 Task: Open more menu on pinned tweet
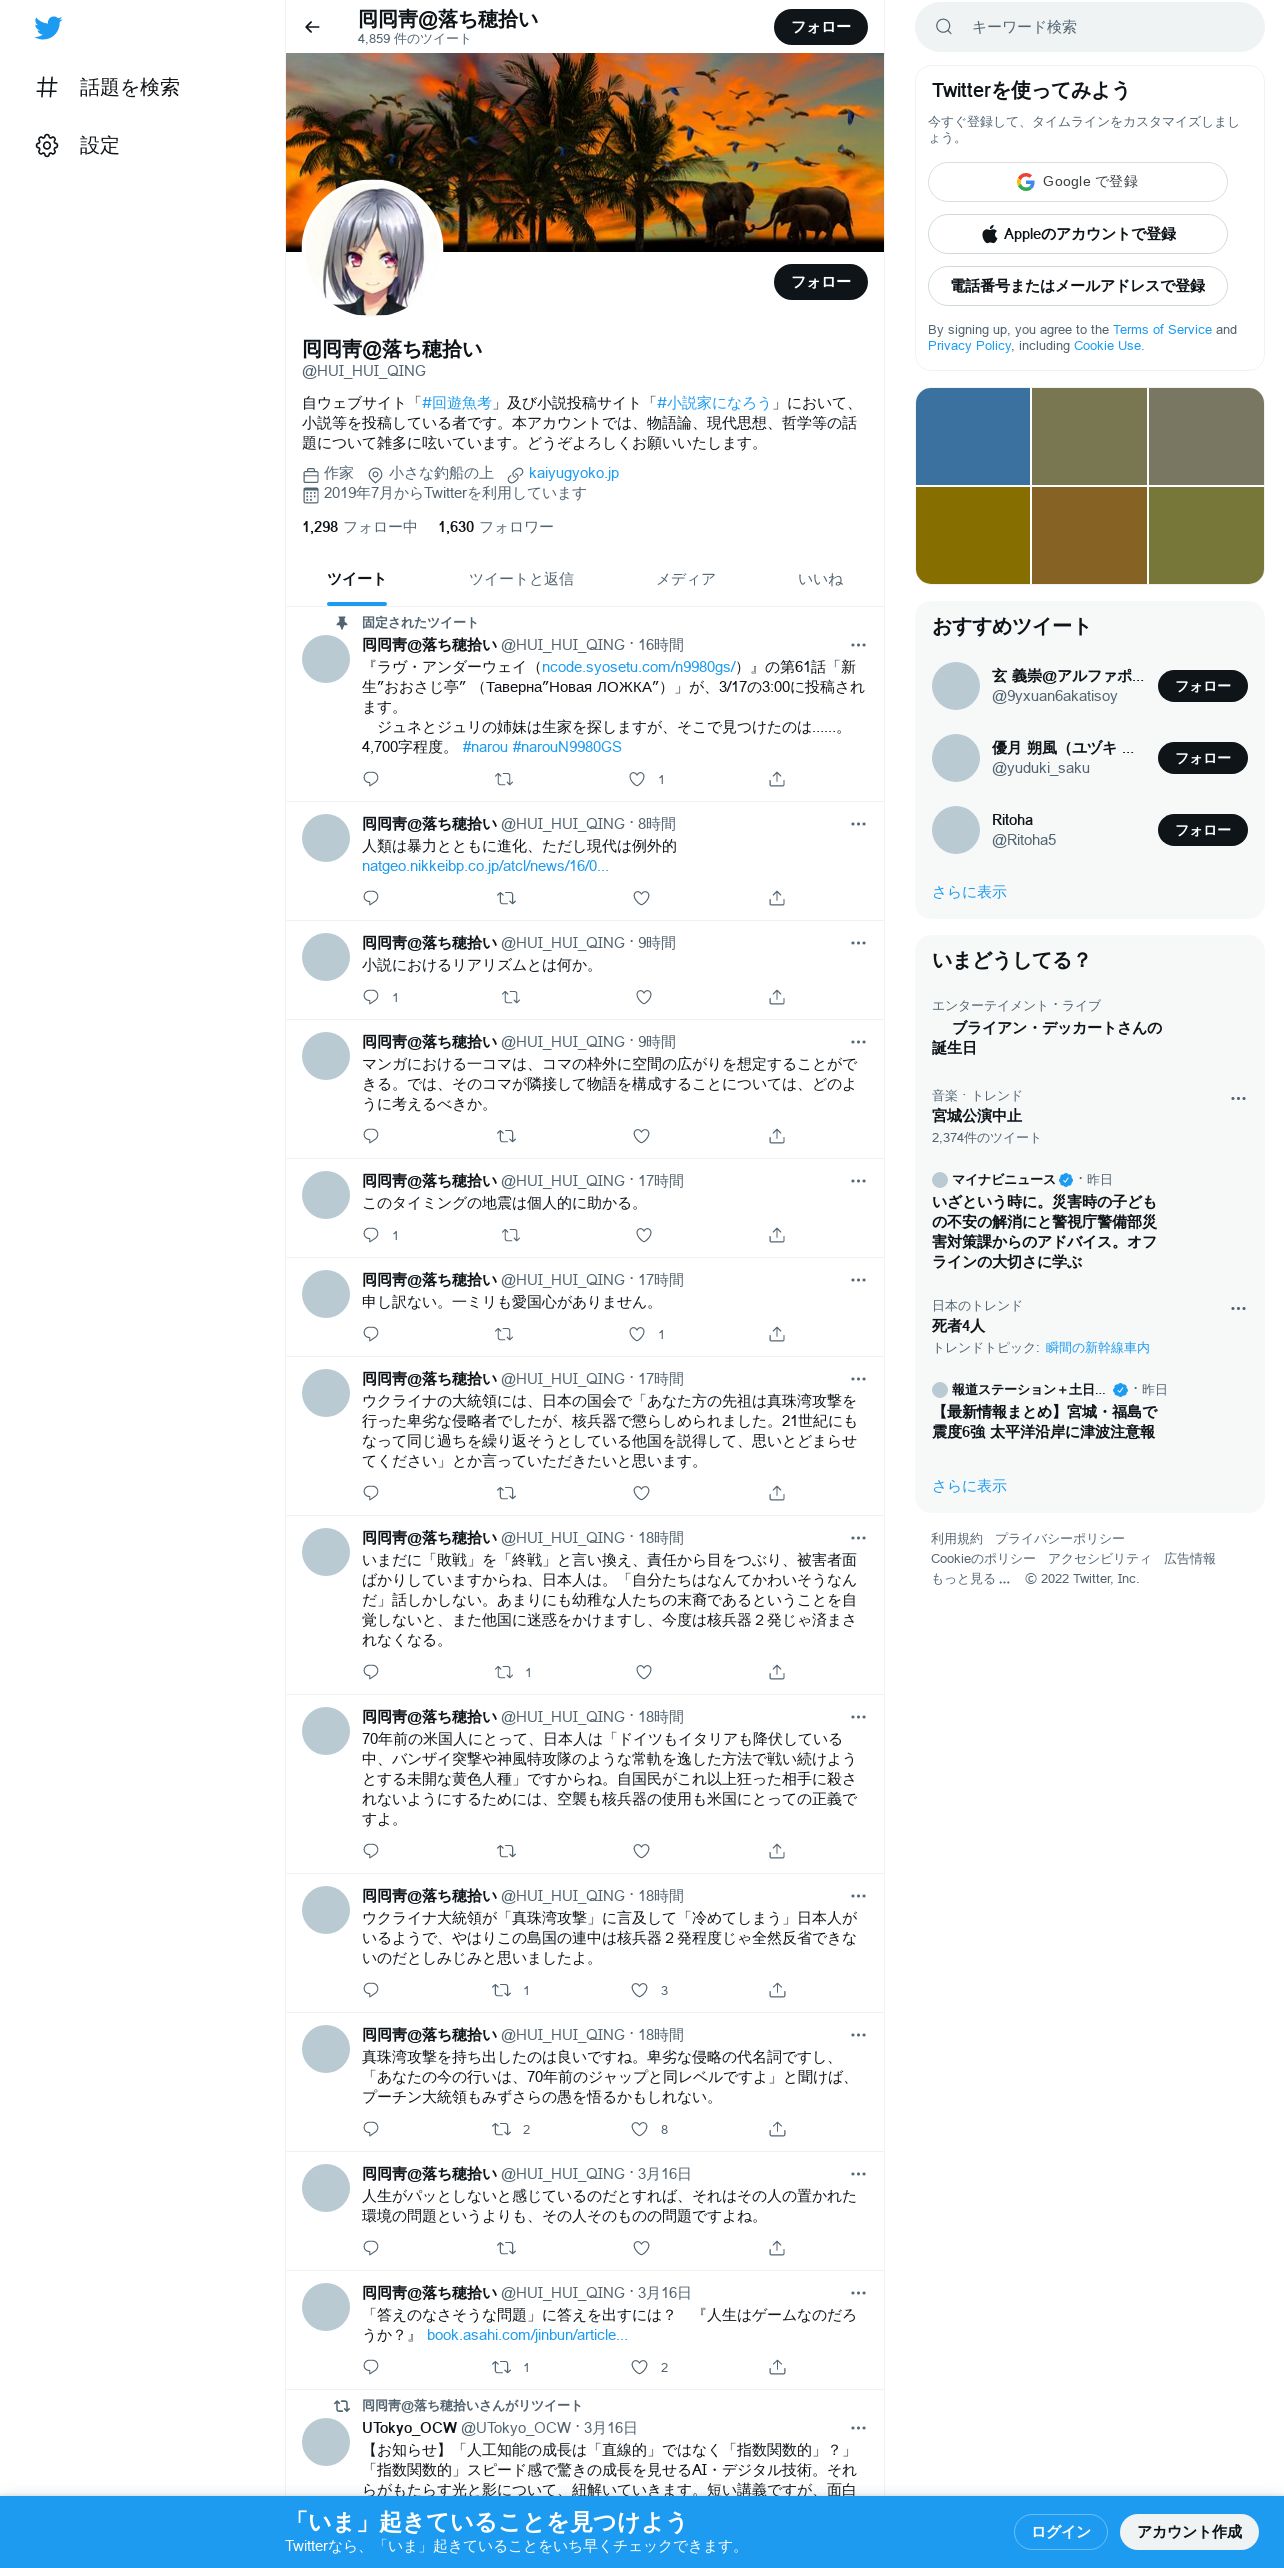pyautogui.click(x=858, y=645)
